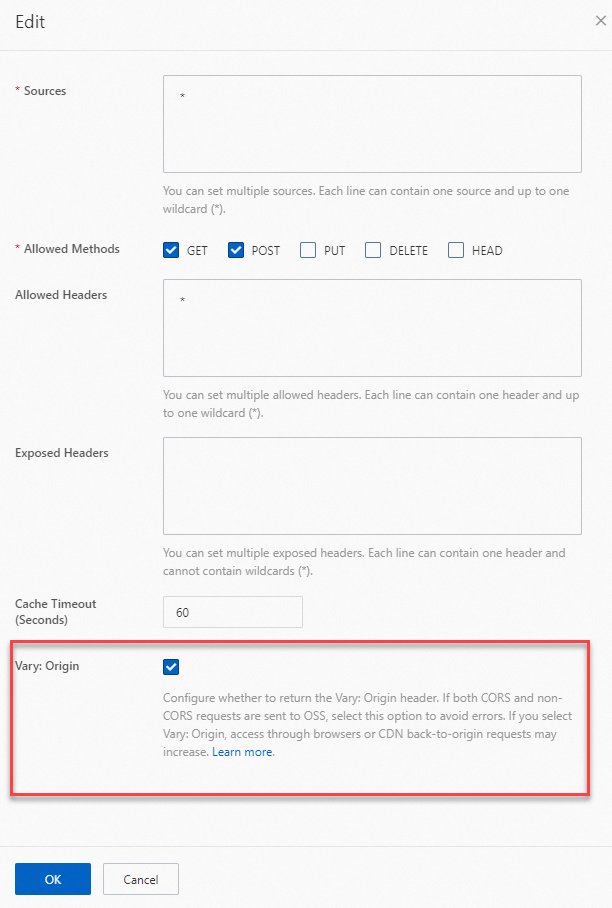The image size is (612, 908).
Task: Select the Cache Timeout field showing 60
Action: pyautogui.click(x=233, y=612)
